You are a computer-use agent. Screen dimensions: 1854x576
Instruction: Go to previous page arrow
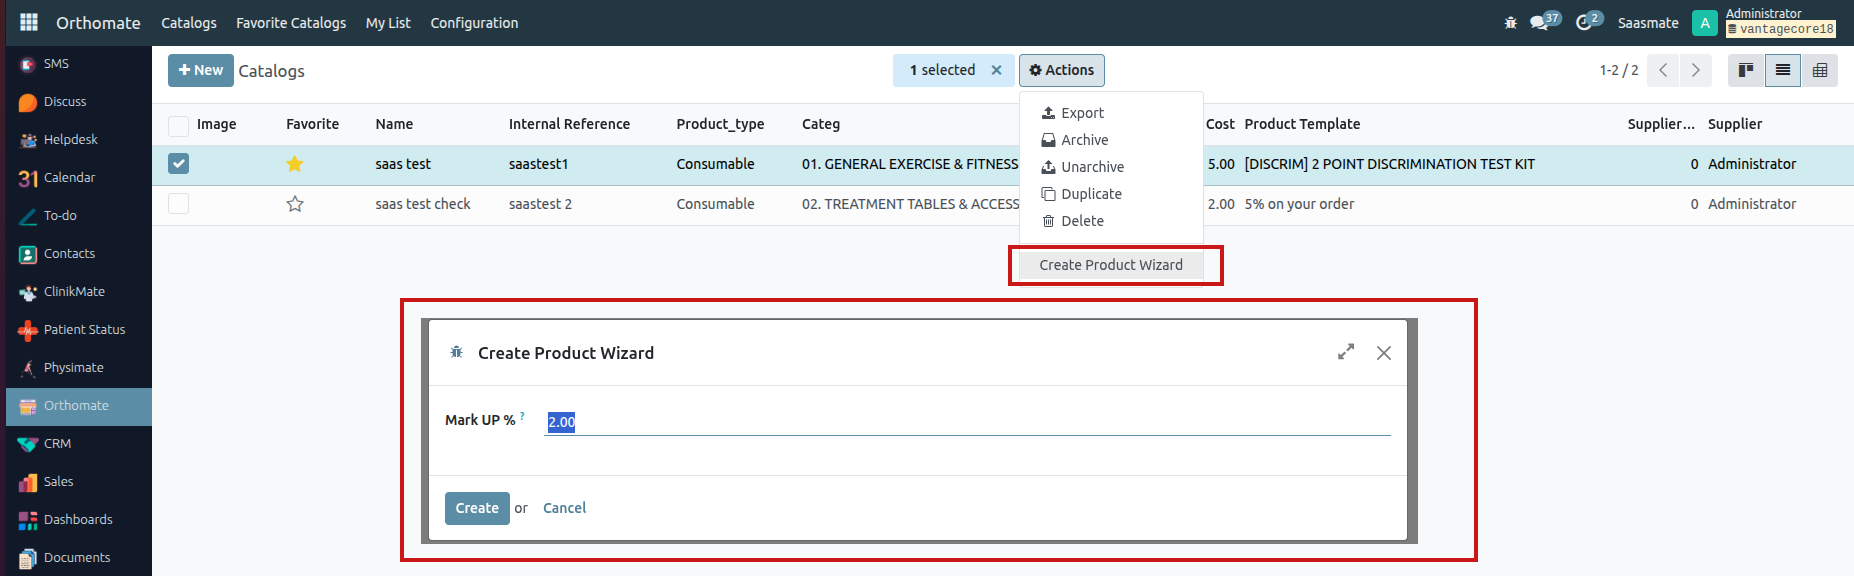tap(1663, 70)
